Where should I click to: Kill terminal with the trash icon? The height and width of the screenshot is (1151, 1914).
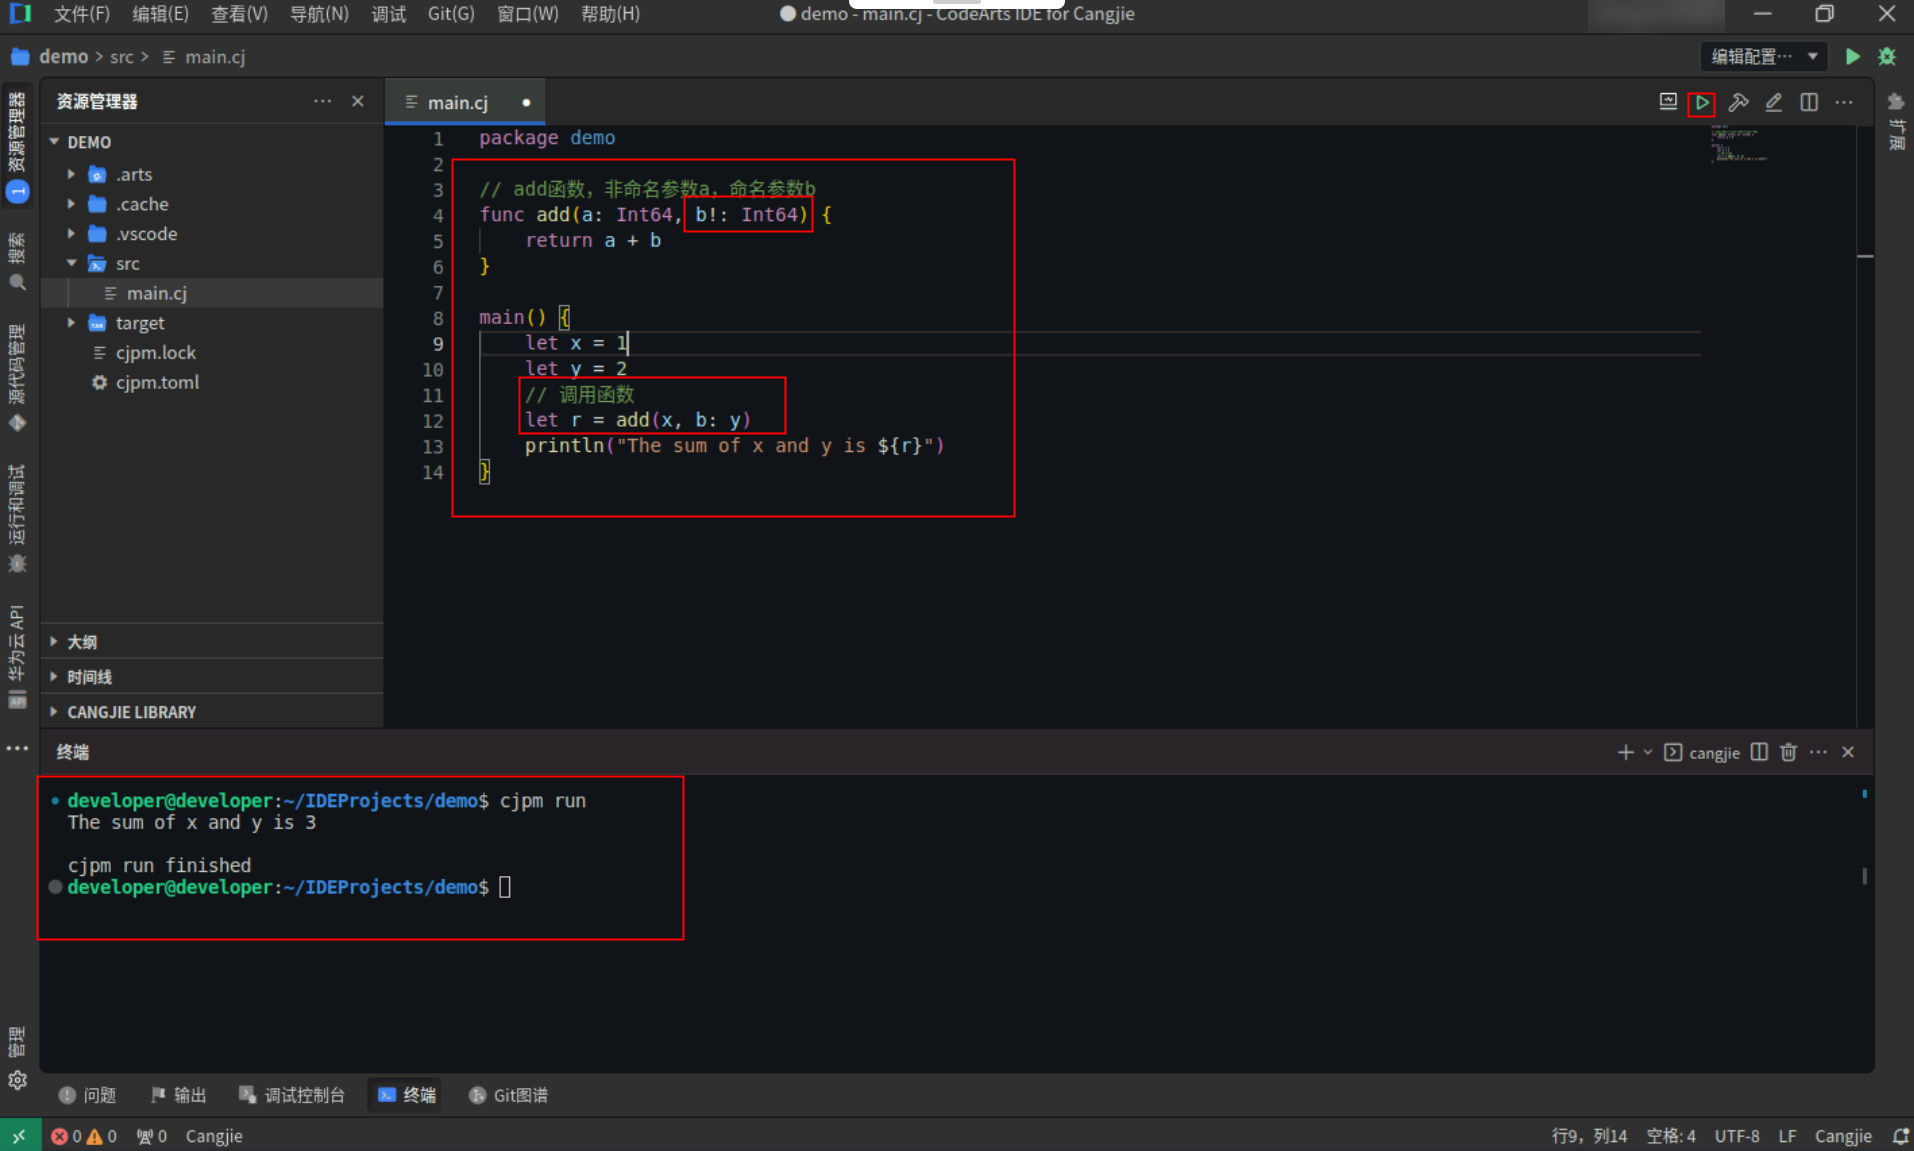[x=1788, y=752]
